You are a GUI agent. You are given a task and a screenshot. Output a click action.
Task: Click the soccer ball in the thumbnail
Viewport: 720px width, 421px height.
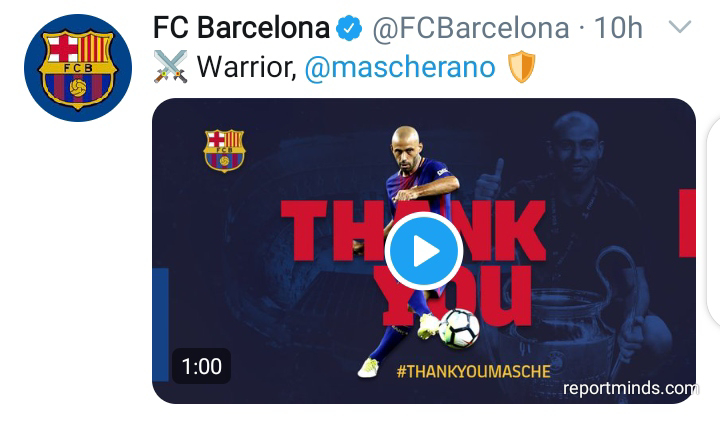click(459, 328)
